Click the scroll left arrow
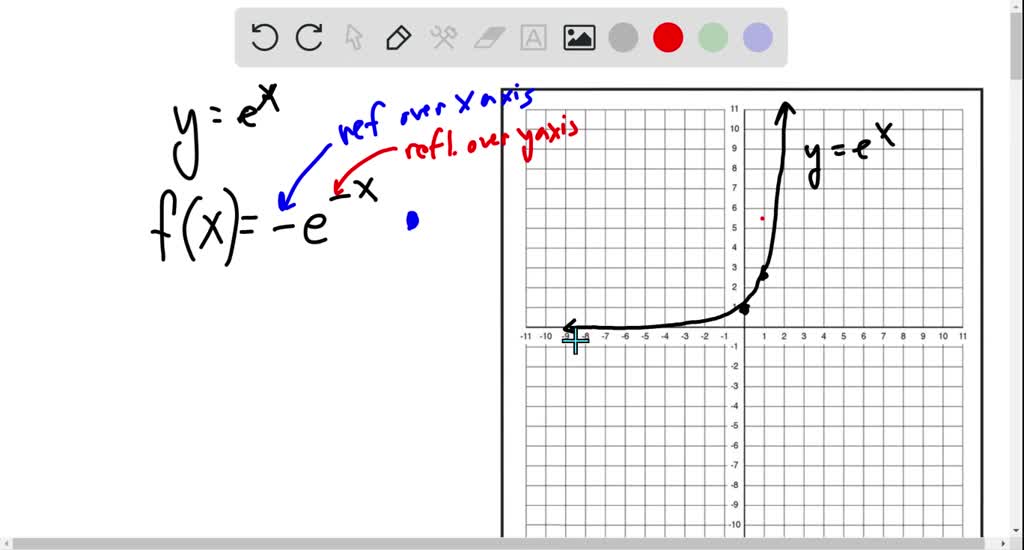Screen dimensions: 1024x550 point(6,543)
